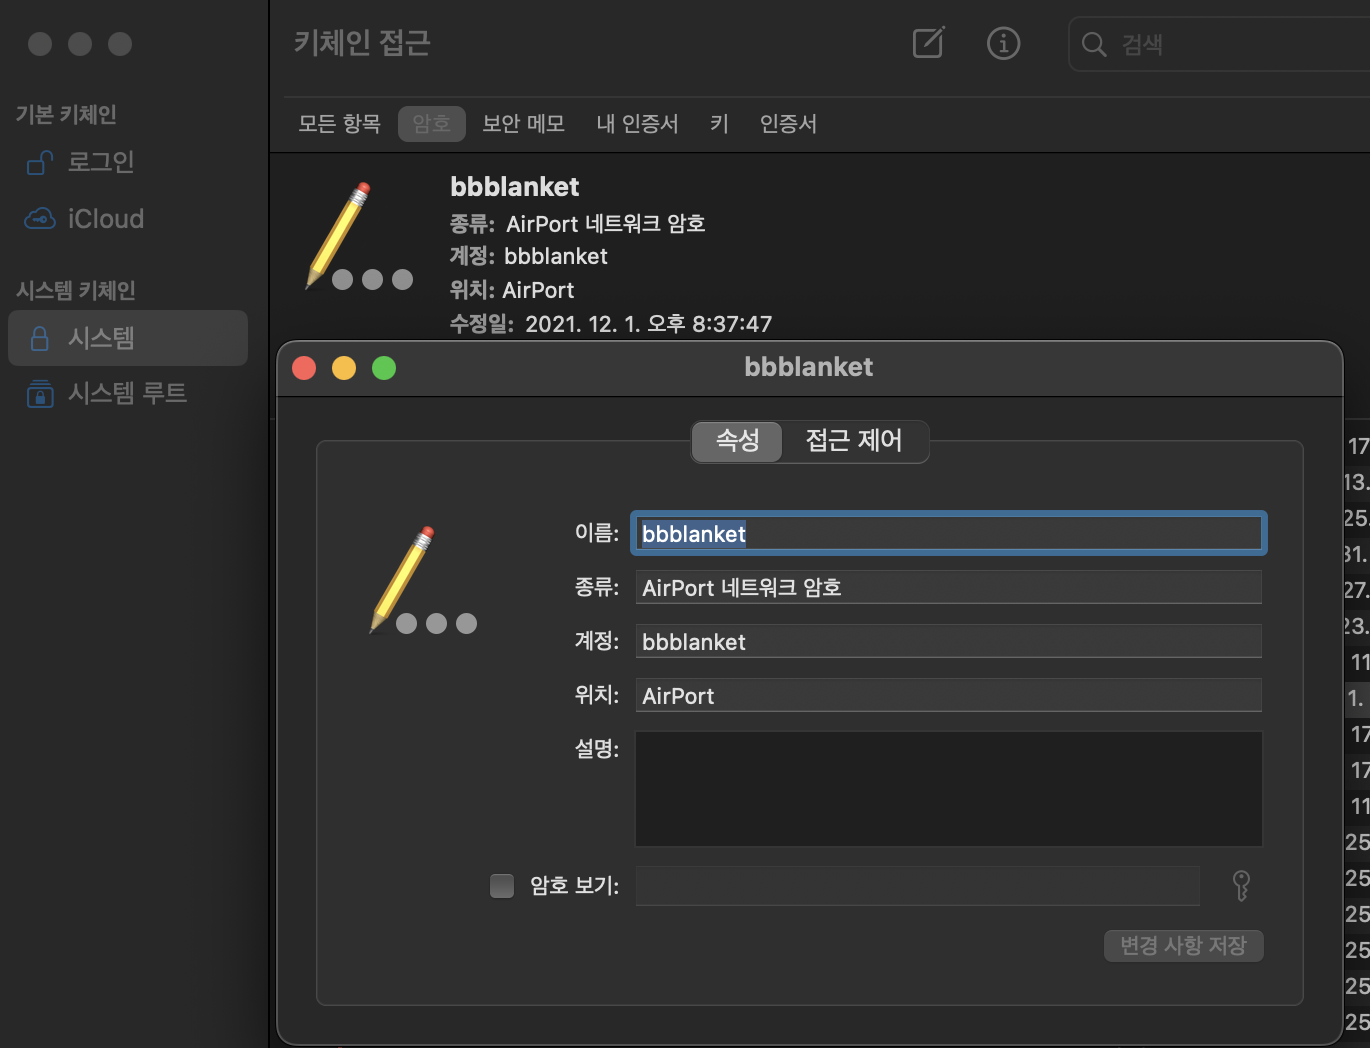
Task: Open the info icon in the toolbar
Action: (1003, 43)
